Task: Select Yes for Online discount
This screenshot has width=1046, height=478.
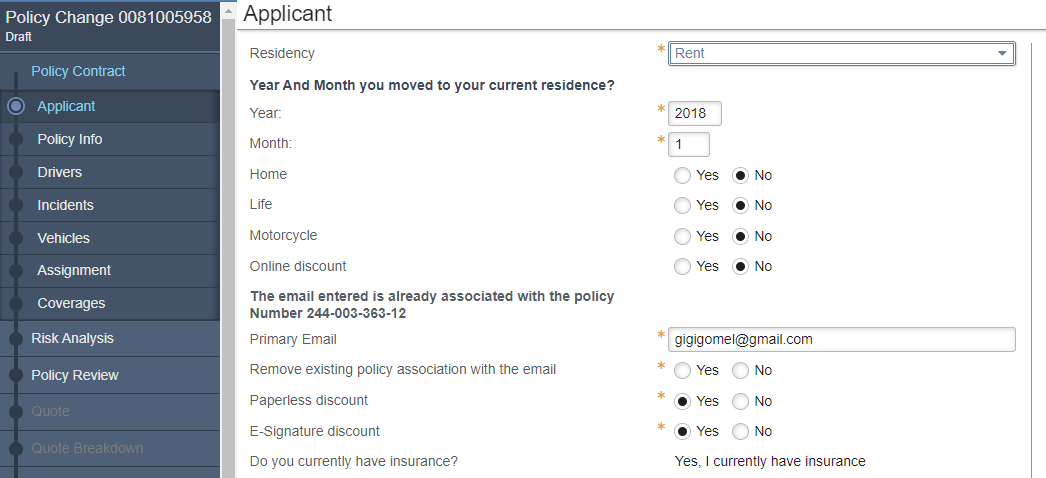Action: [x=682, y=267]
